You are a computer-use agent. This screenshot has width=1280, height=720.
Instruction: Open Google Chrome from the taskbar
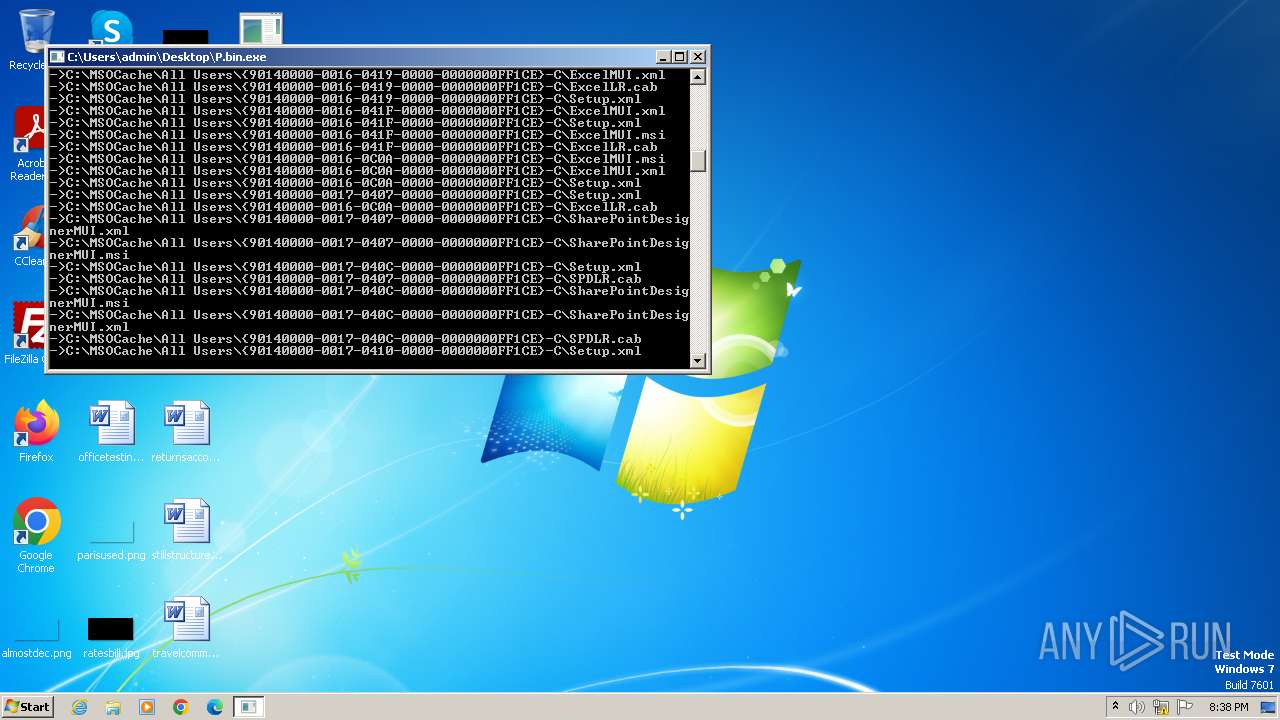181,707
